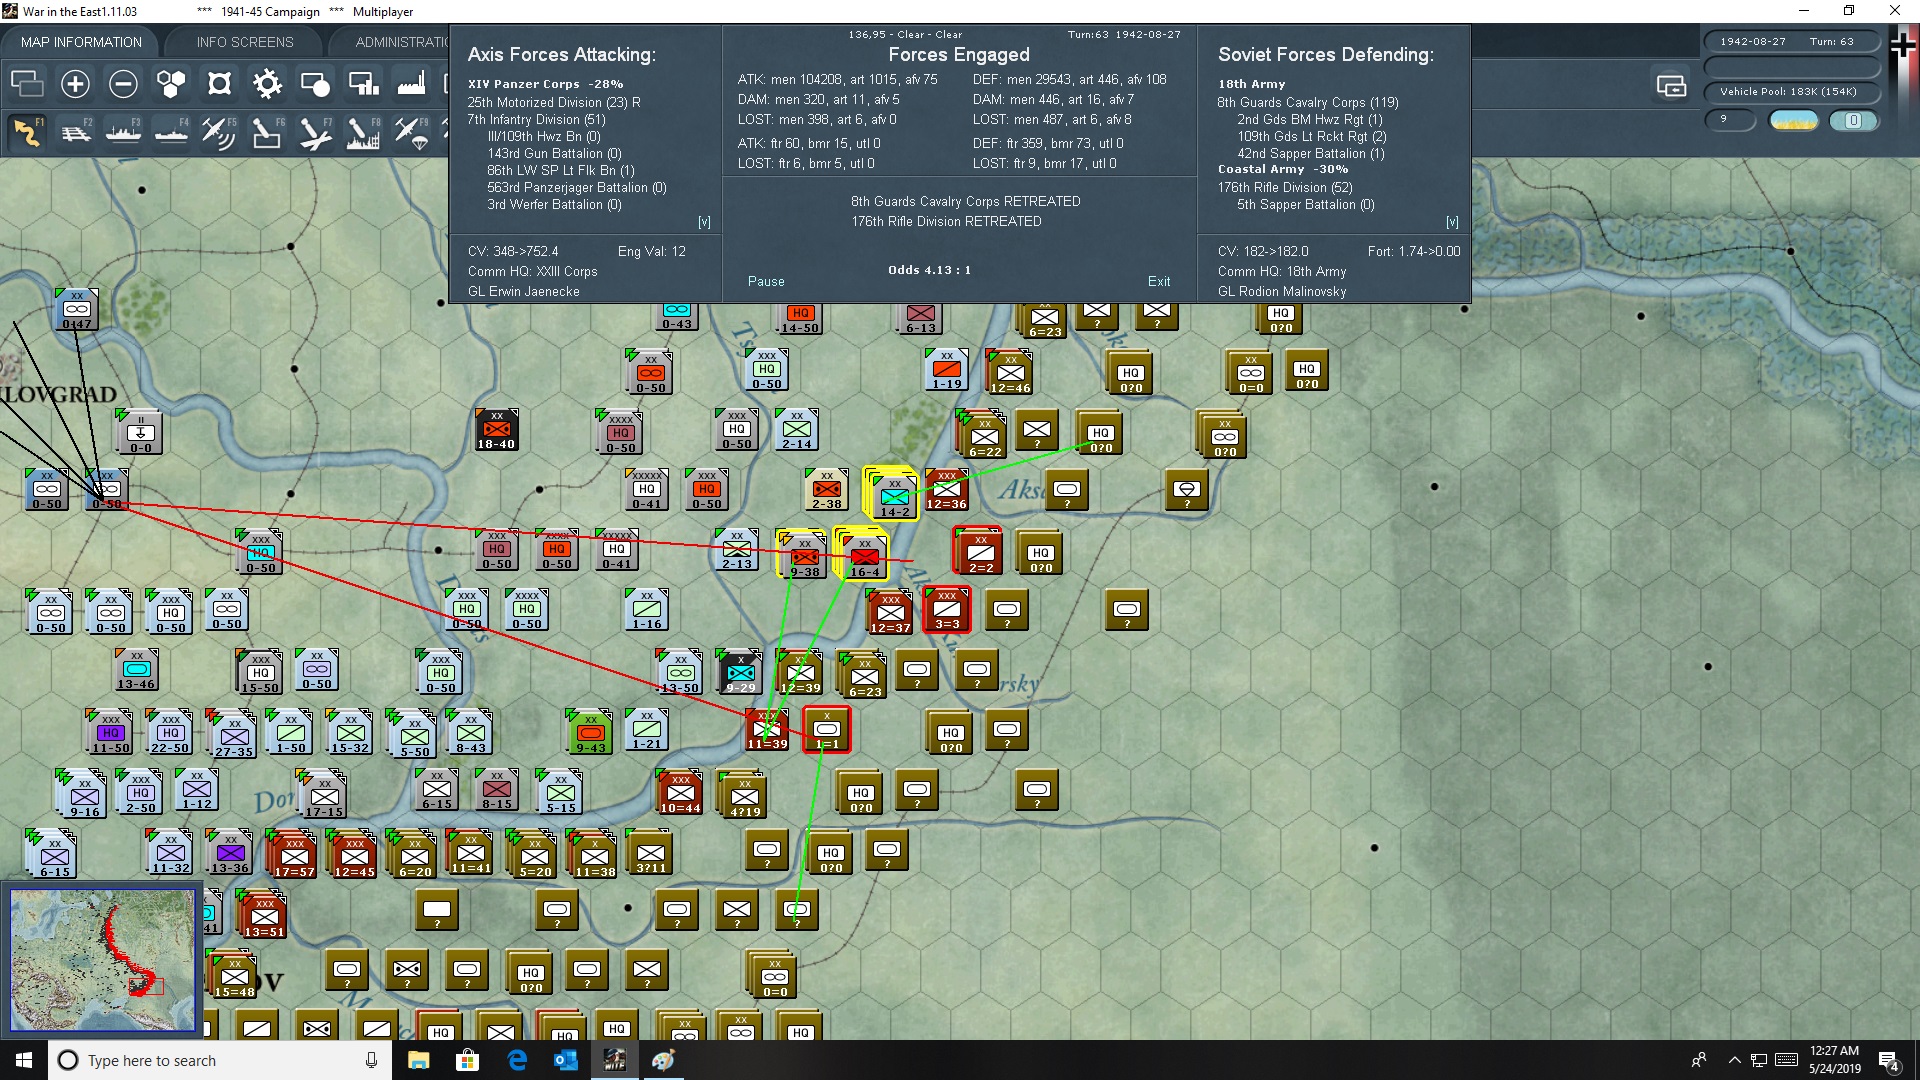Enable F6 bomb unit mode

[267, 132]
